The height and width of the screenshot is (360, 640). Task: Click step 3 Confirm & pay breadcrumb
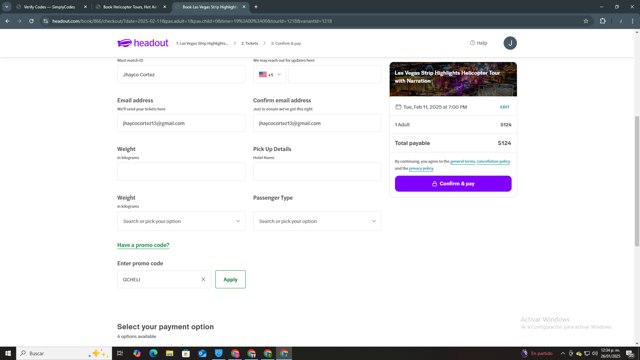286,43
